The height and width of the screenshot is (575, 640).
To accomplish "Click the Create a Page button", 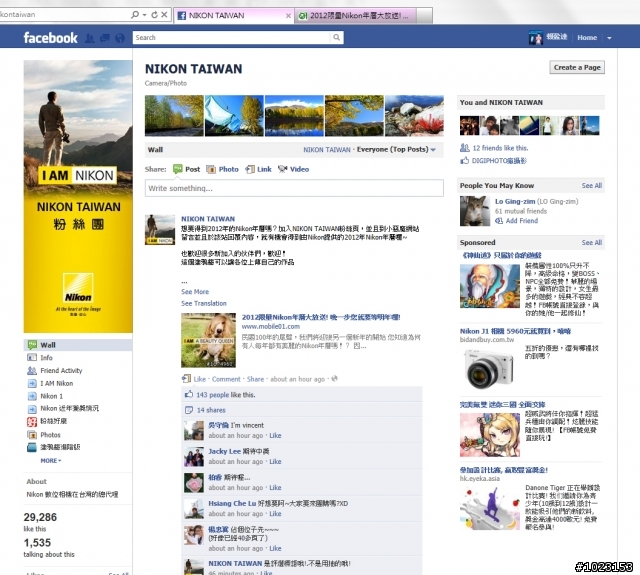I will 577,67.
